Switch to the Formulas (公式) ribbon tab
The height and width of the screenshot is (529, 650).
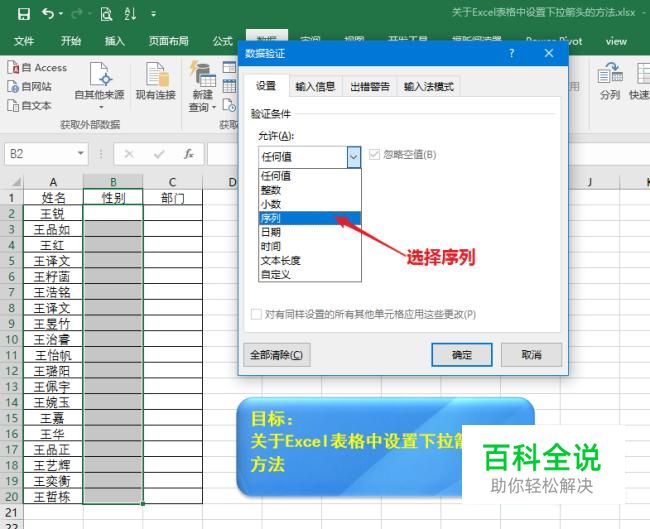pos(223,41)
